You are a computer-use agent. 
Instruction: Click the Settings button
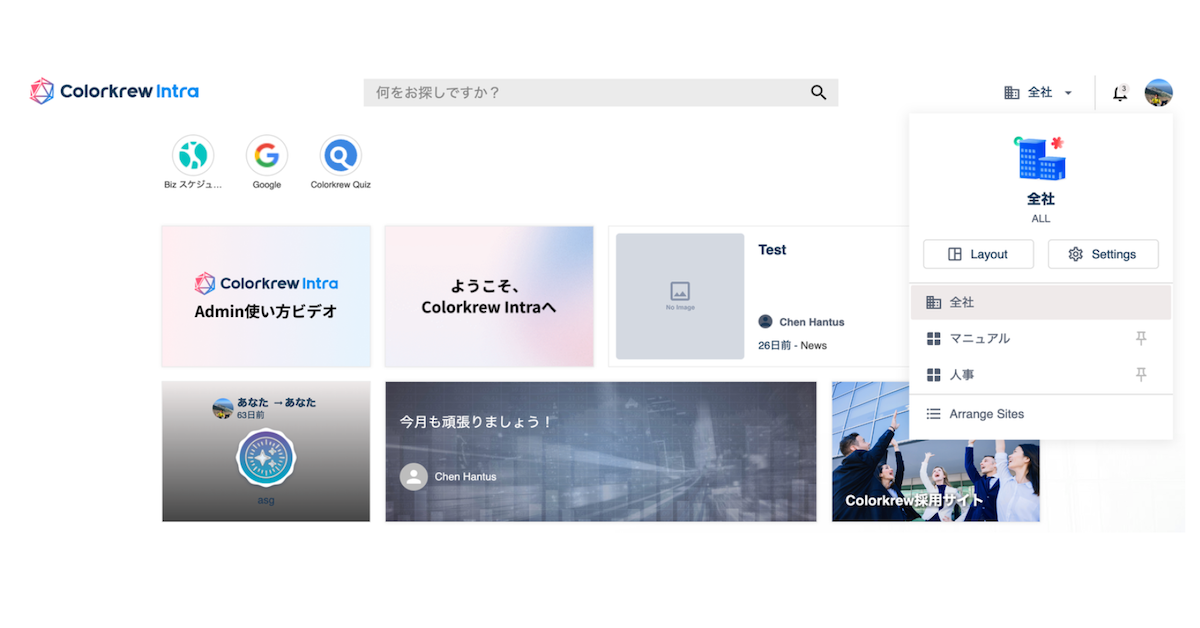click(x=1102, y=254)
